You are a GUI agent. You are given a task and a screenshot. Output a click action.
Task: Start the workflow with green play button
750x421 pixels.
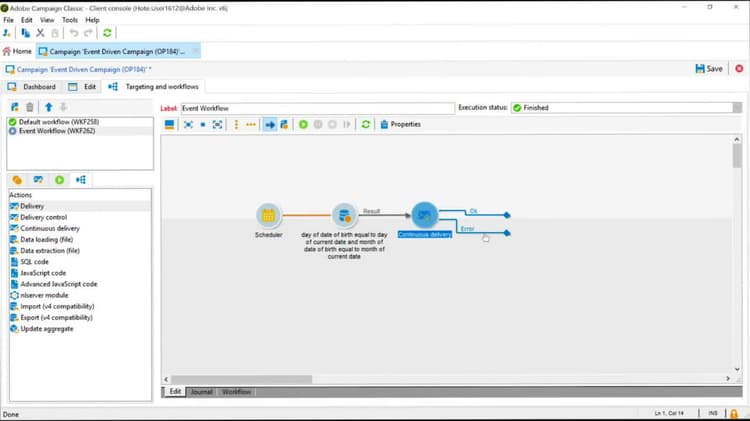[303, 124]
